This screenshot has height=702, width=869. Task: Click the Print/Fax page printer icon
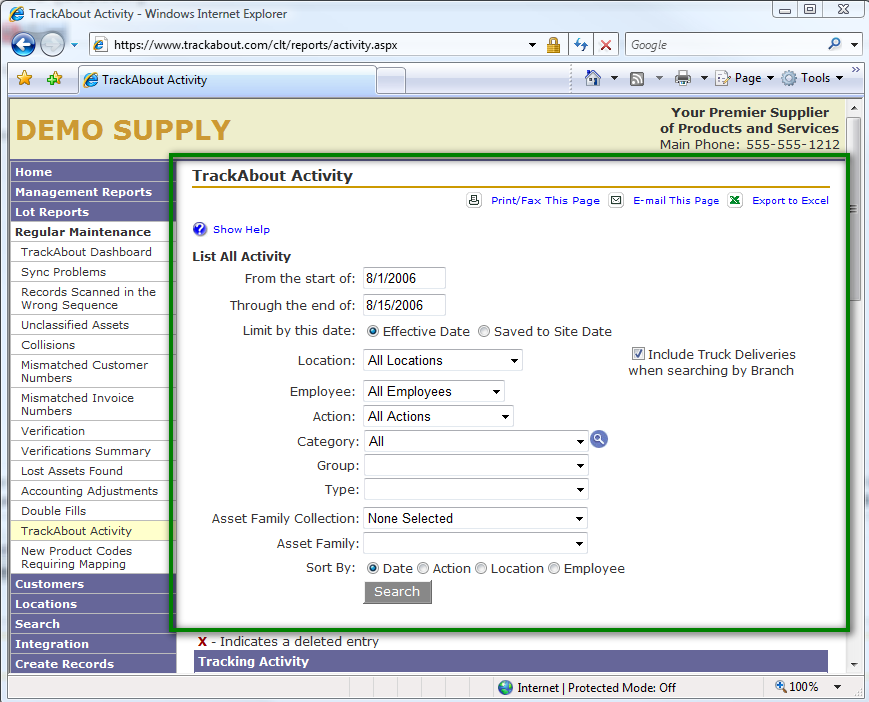click(474, 200)
